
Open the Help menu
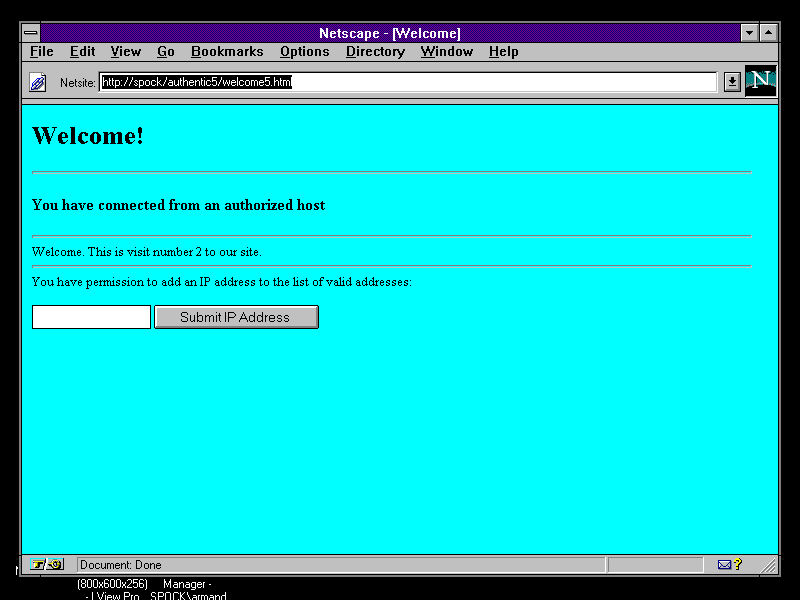(x=503, y=52)
